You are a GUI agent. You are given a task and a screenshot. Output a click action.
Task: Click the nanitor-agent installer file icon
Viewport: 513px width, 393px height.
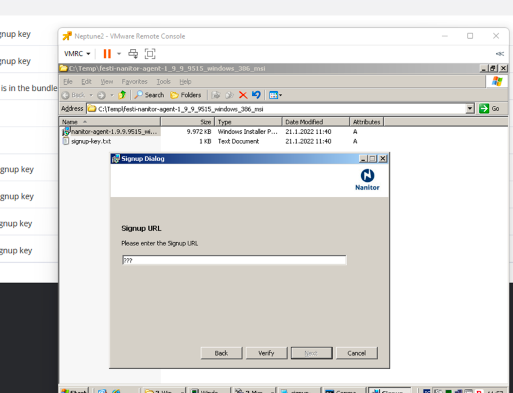(66, 131)
